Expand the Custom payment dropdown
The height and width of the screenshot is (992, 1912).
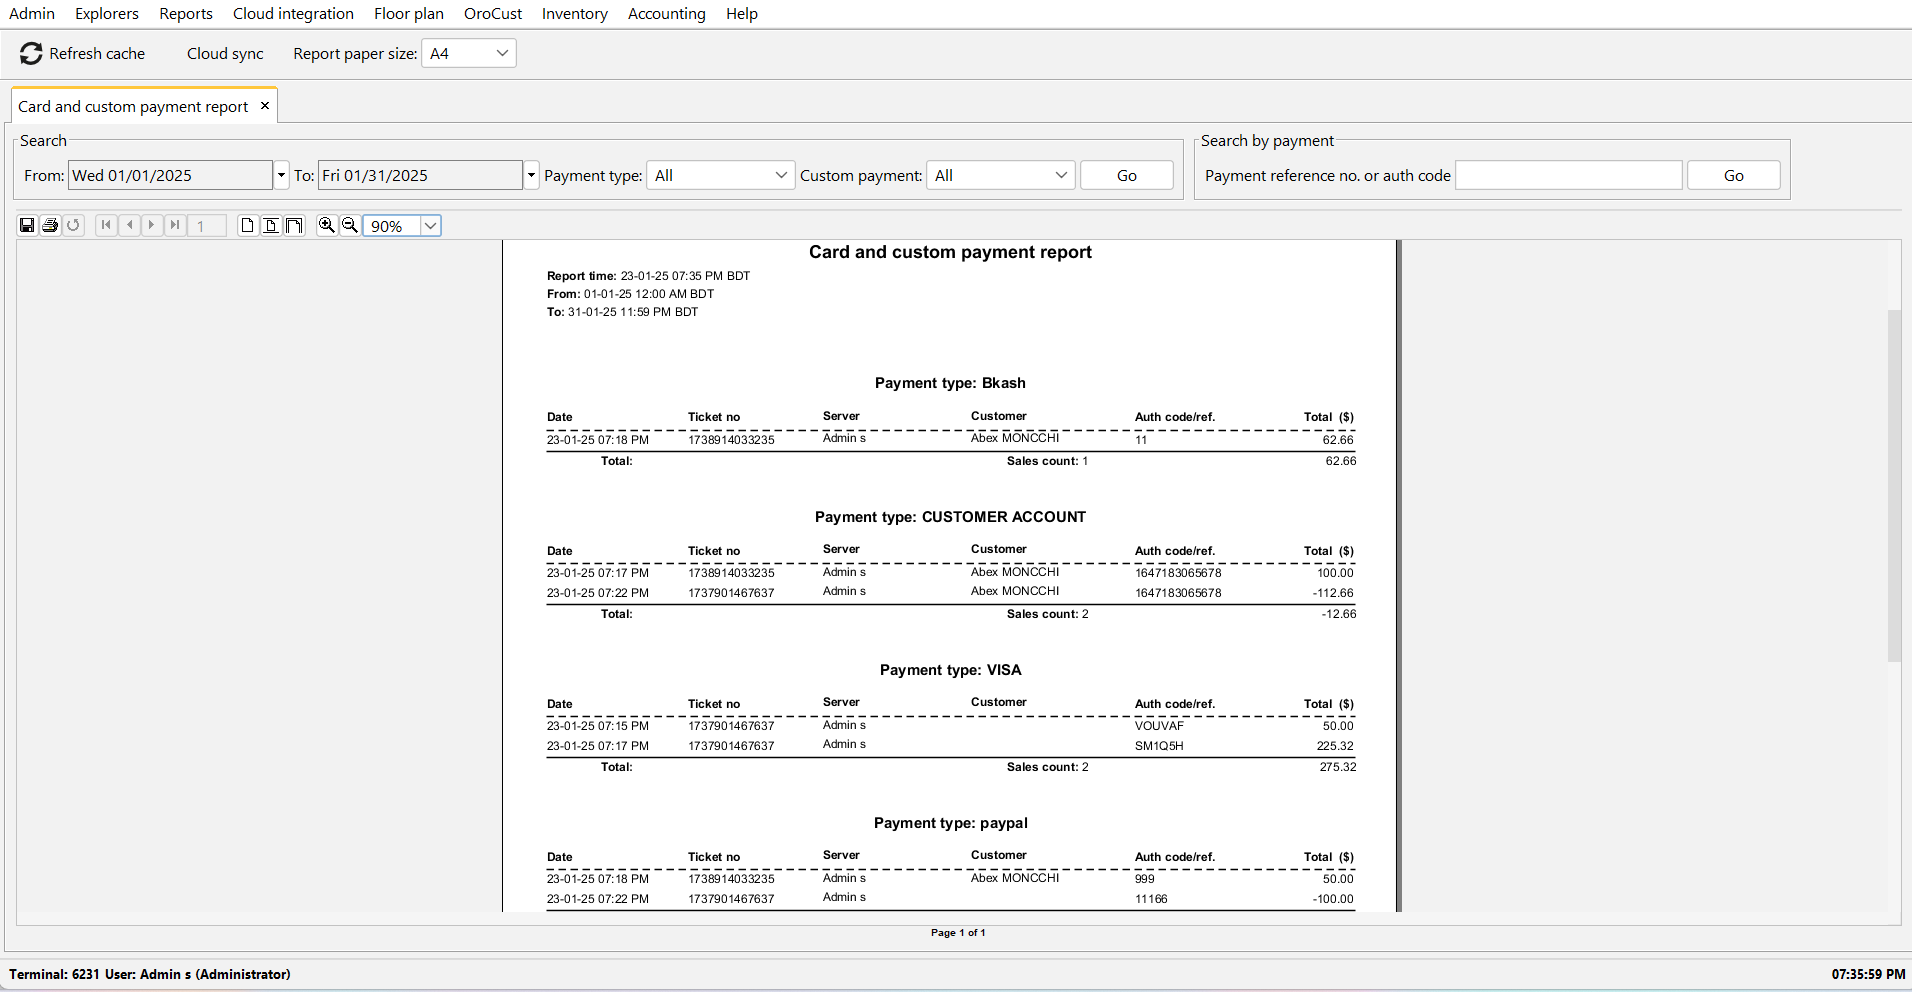[1061, 175]
